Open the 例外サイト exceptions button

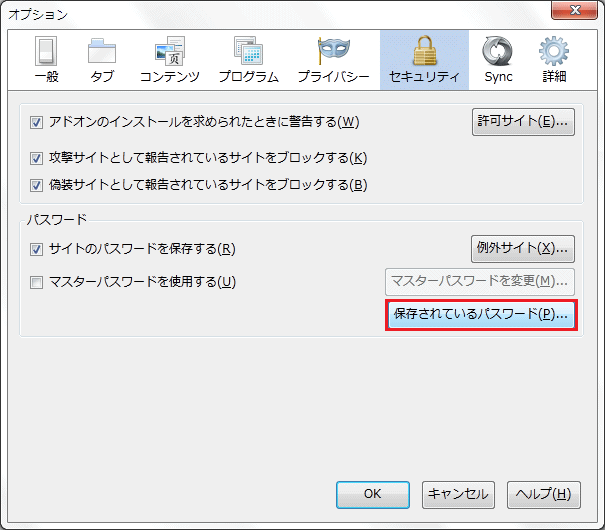pos(523,248)
